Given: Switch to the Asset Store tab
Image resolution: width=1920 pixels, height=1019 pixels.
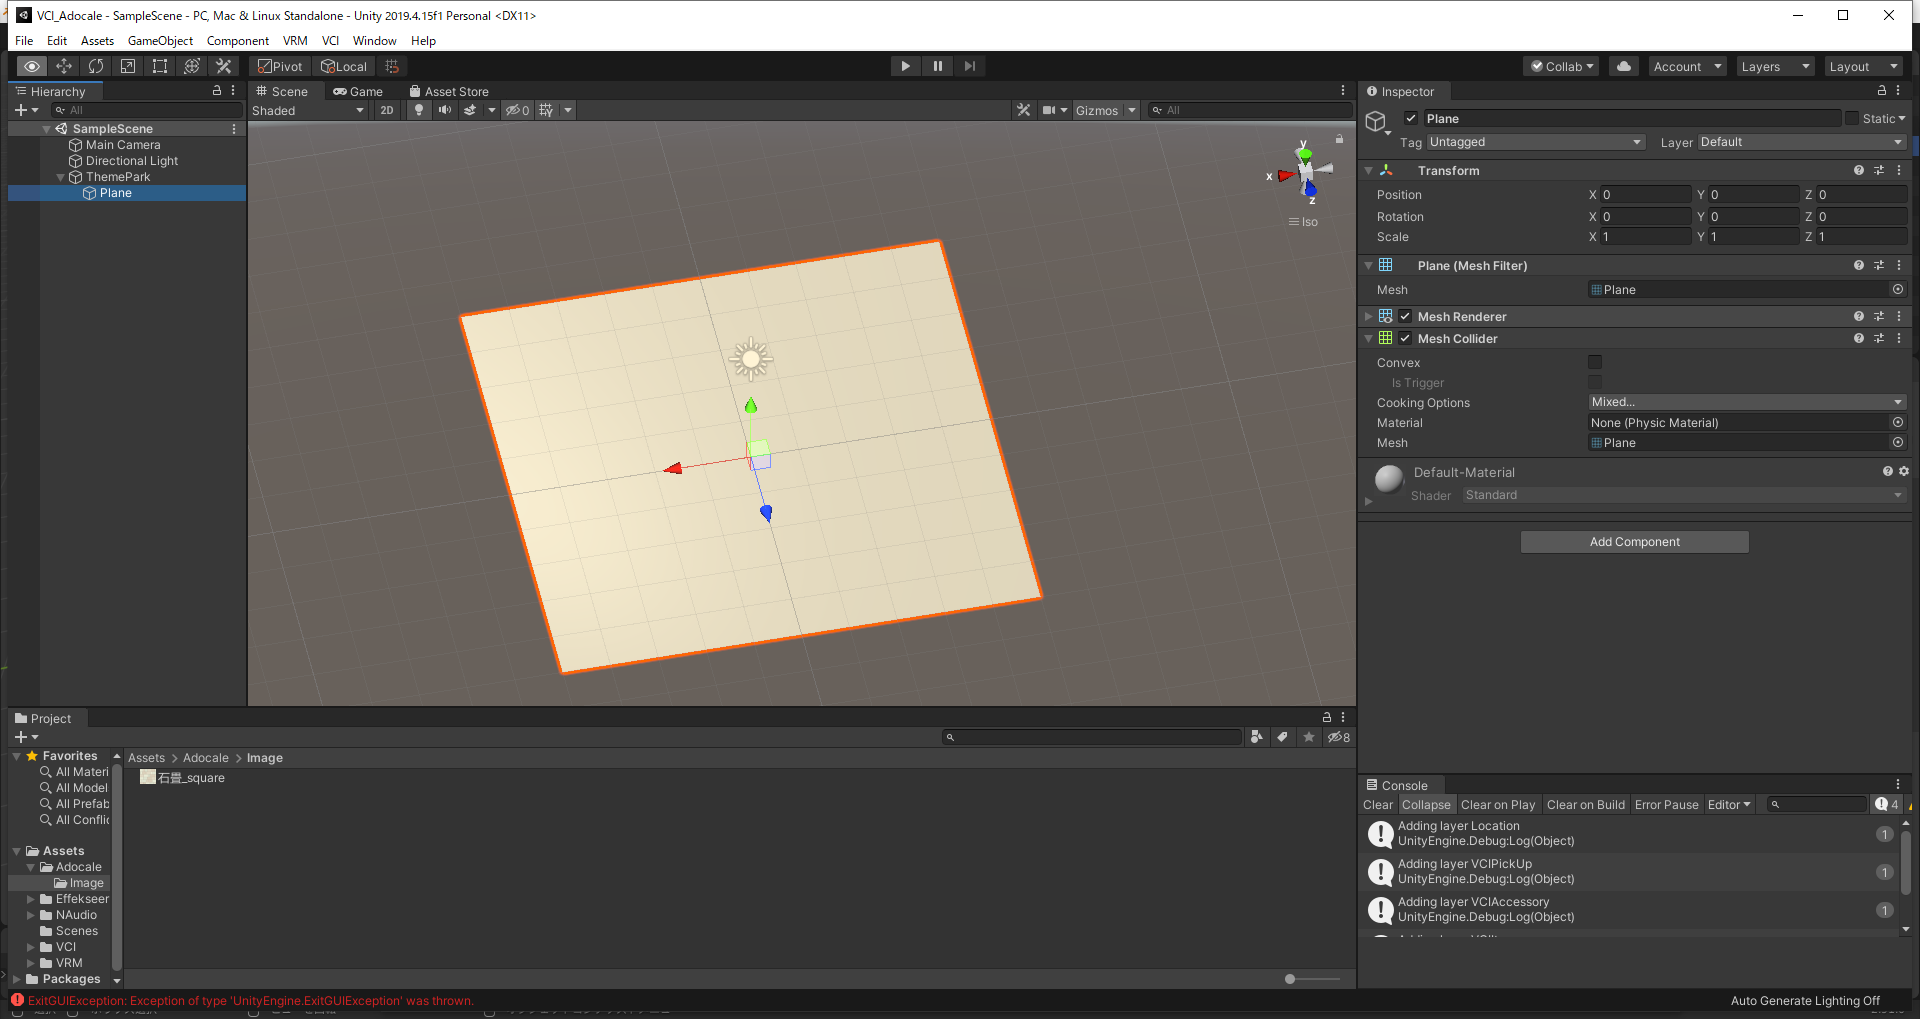Looking at the screenshot, I should (x=449, y=91).
